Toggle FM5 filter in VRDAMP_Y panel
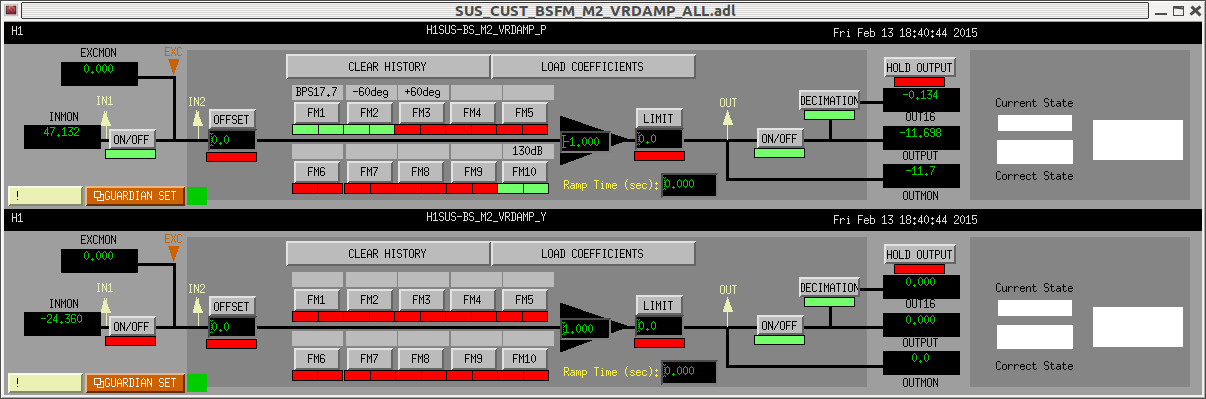Screen dimensions: 1206x399 point(525,300)
